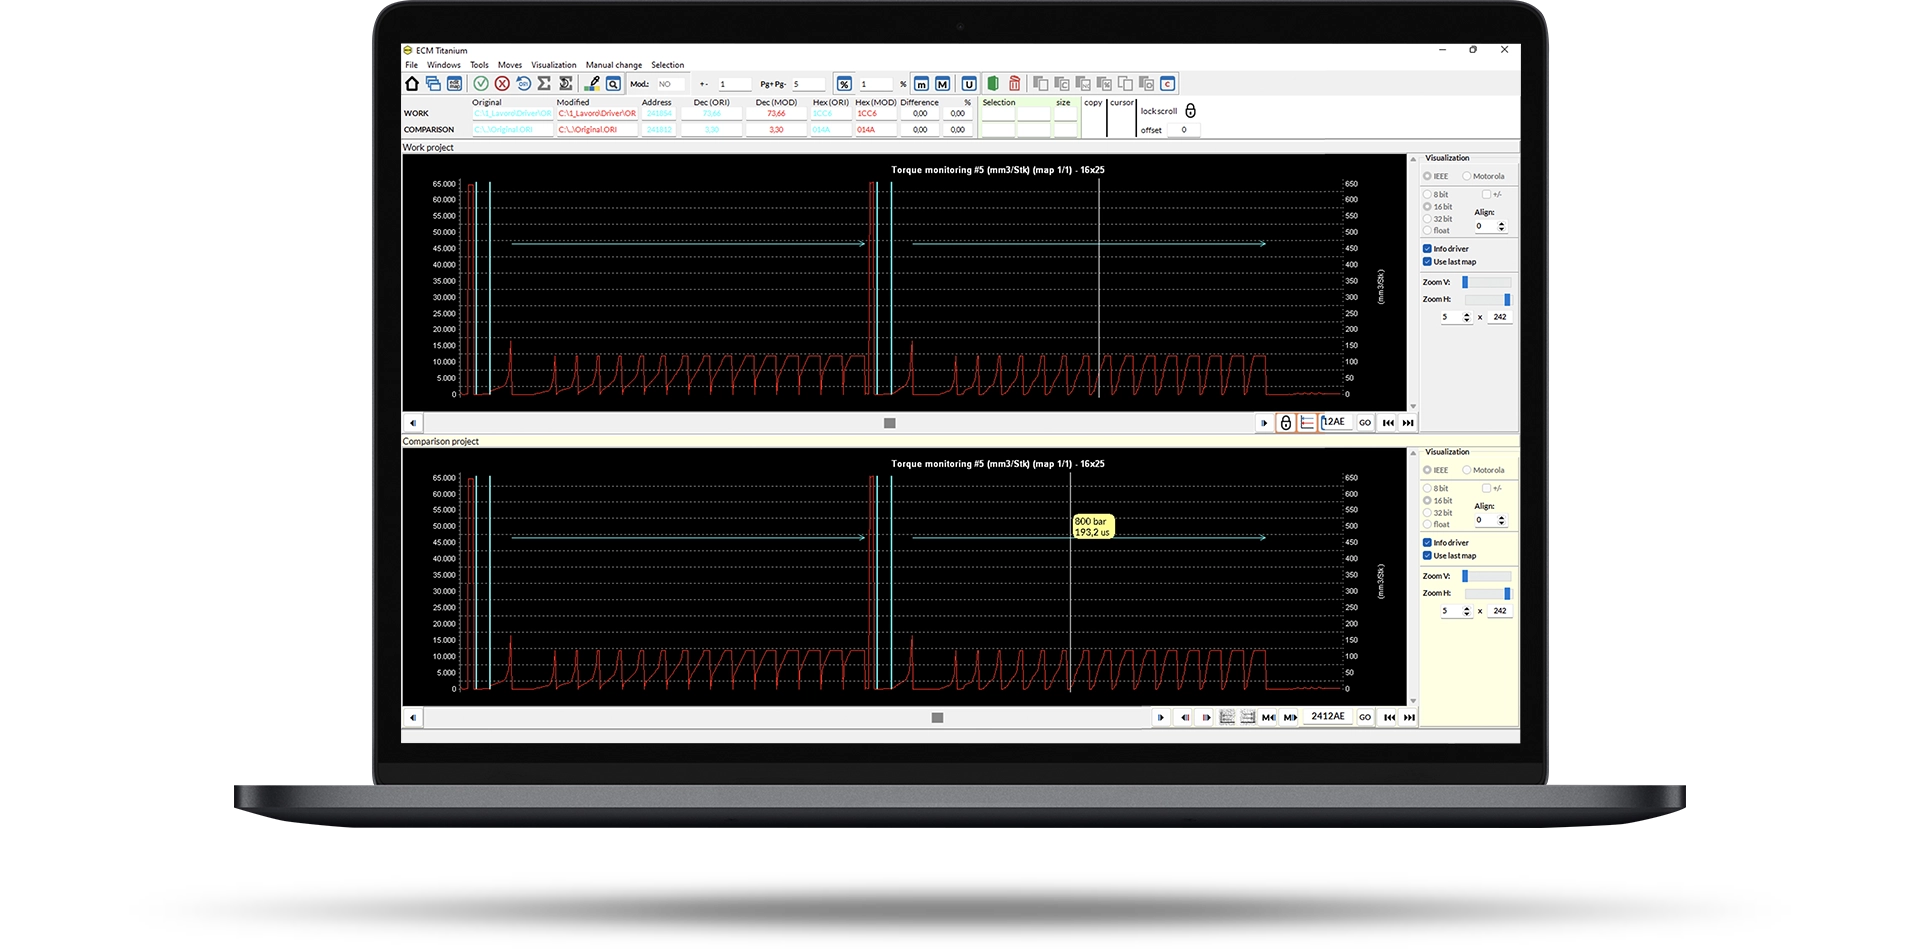Viewport: 1920px width, 949px height.
Task: Click the red X cancel icon
Action: pyautogui.click(x=502, y=84)
